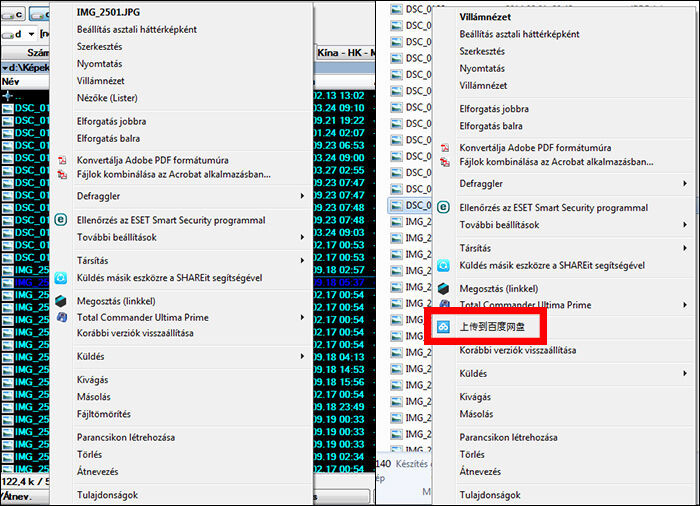This screenshot has height=506, width=700.
Task: Select Nézőke (Lister) menu item
Action: click(x=107, y=98)
